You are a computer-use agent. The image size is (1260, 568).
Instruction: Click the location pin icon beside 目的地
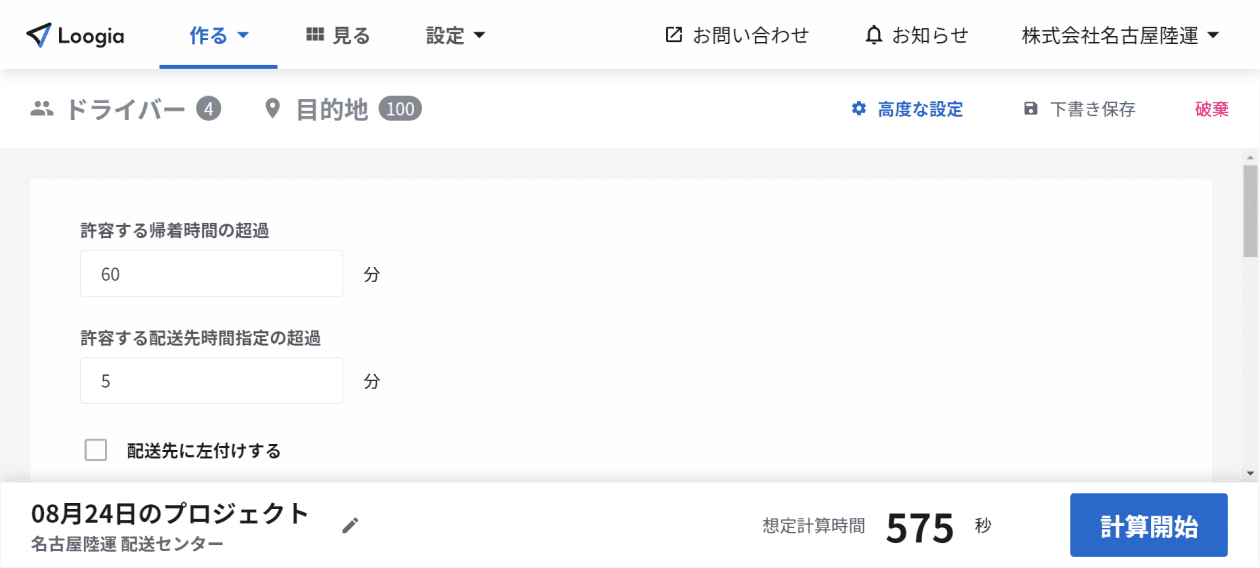[272, 109]
